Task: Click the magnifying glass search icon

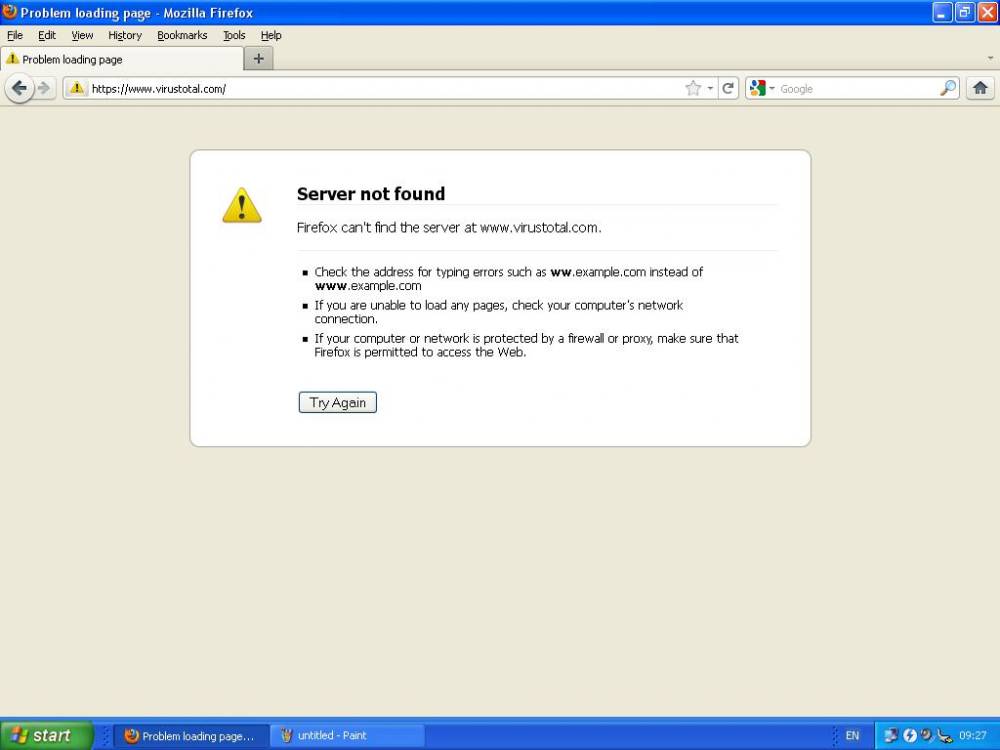Action: coord(948,88)
